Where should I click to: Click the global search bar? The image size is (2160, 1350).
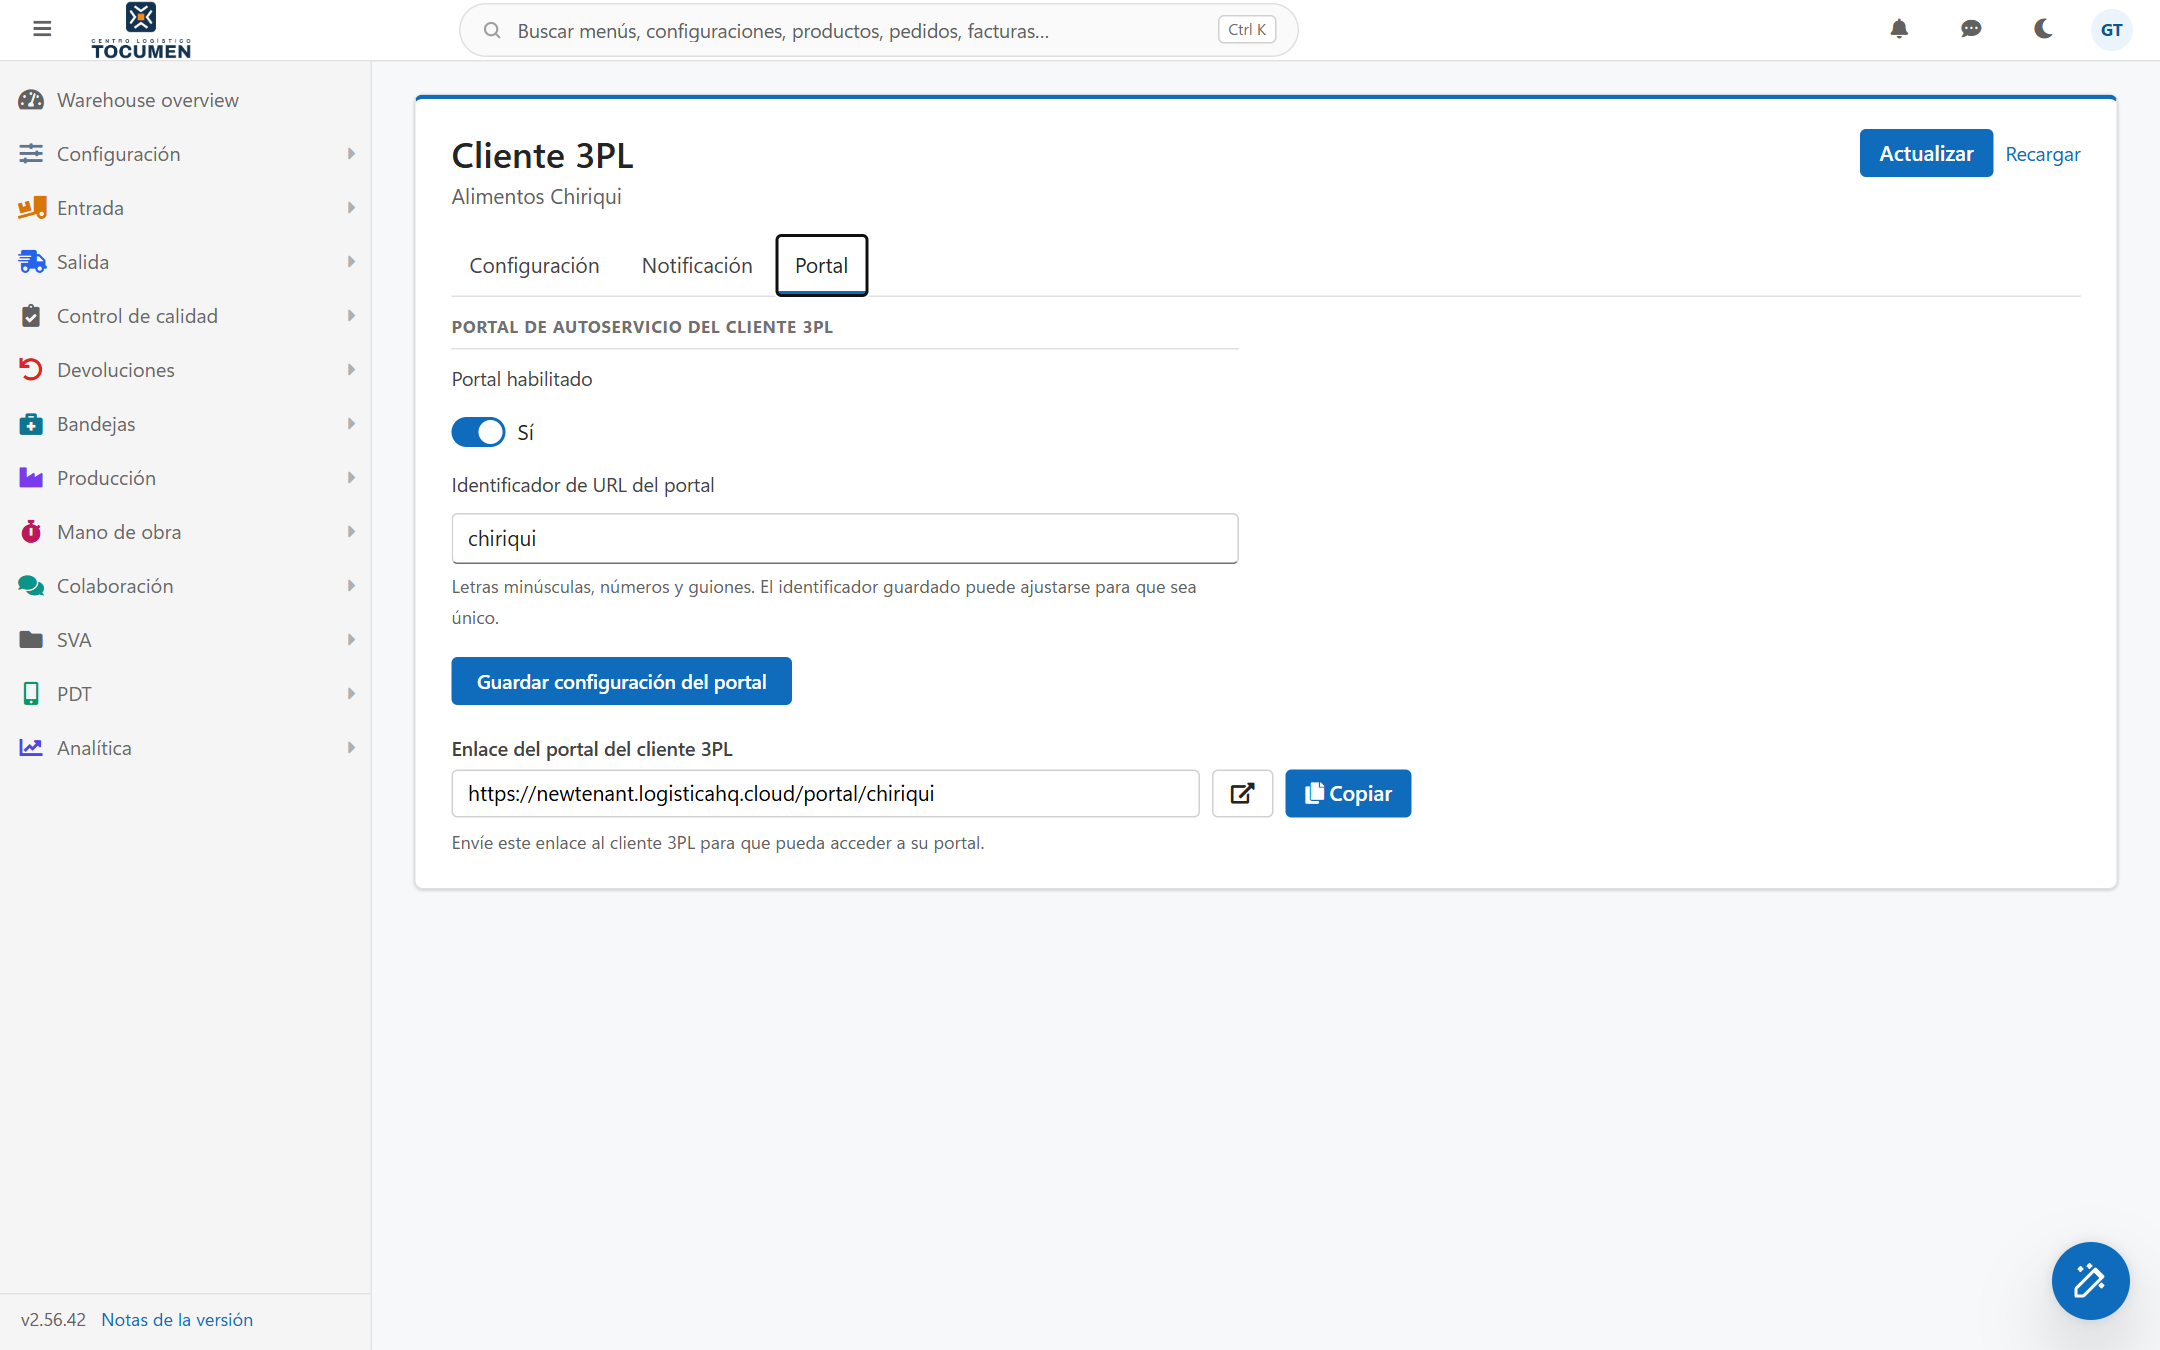(x=878, y=30)
